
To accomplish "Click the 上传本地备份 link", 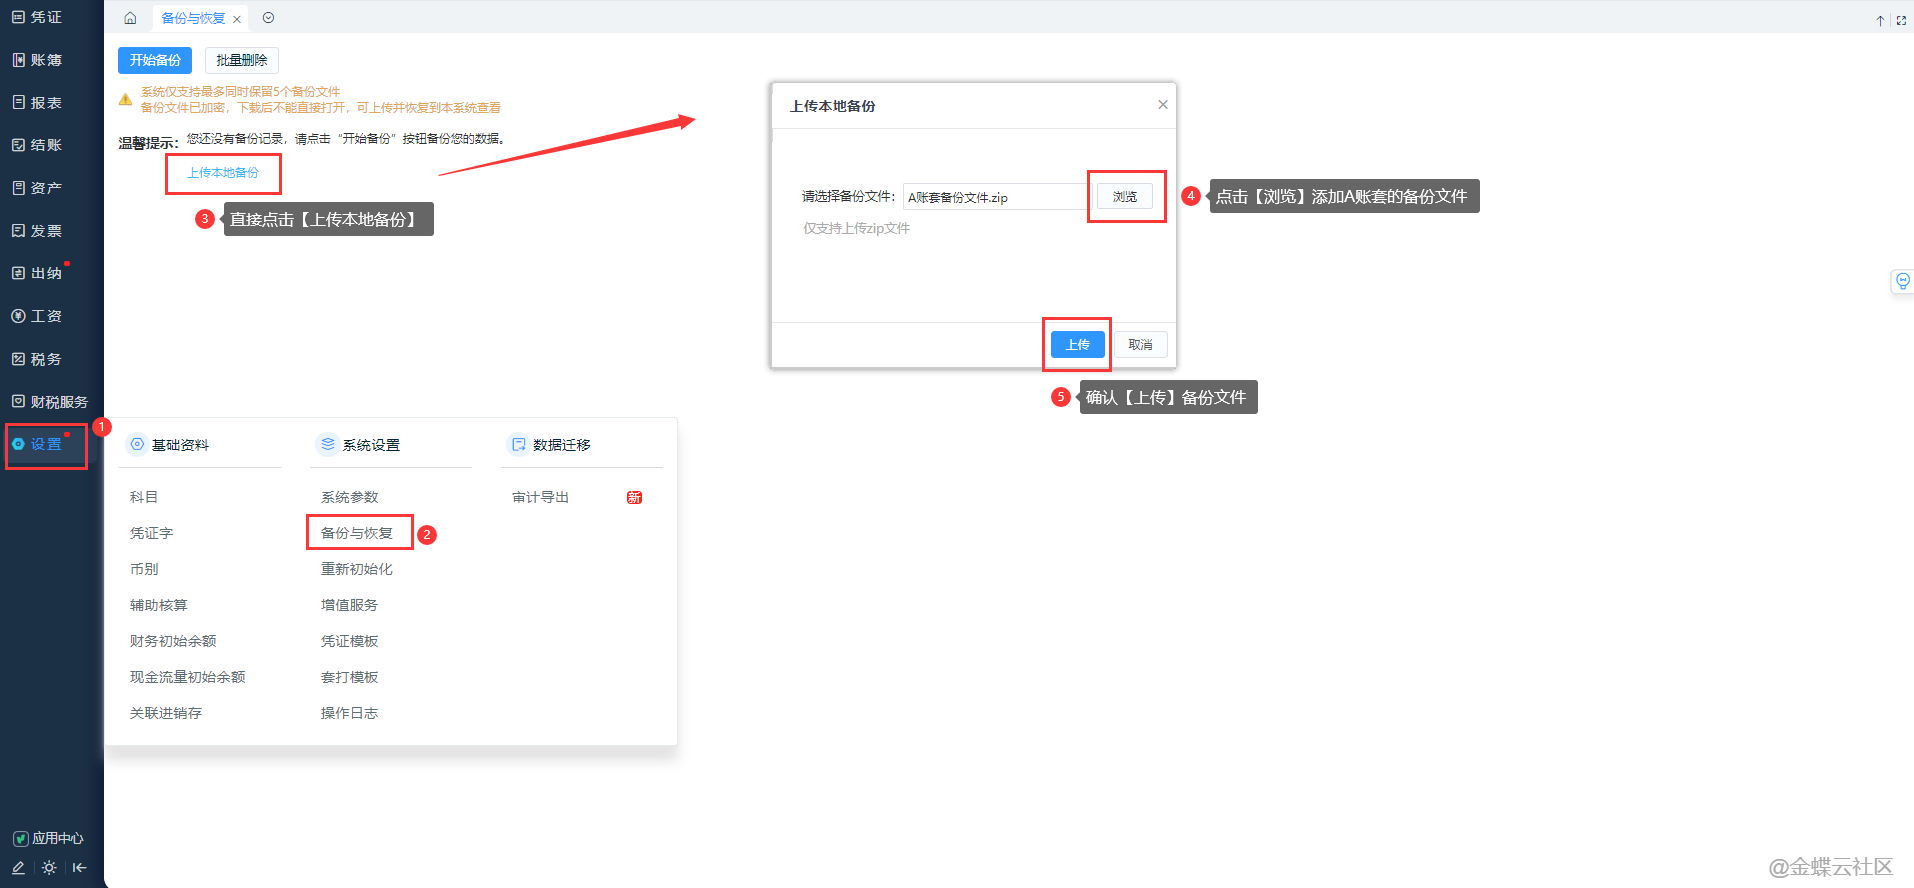I will coord(223,173).
